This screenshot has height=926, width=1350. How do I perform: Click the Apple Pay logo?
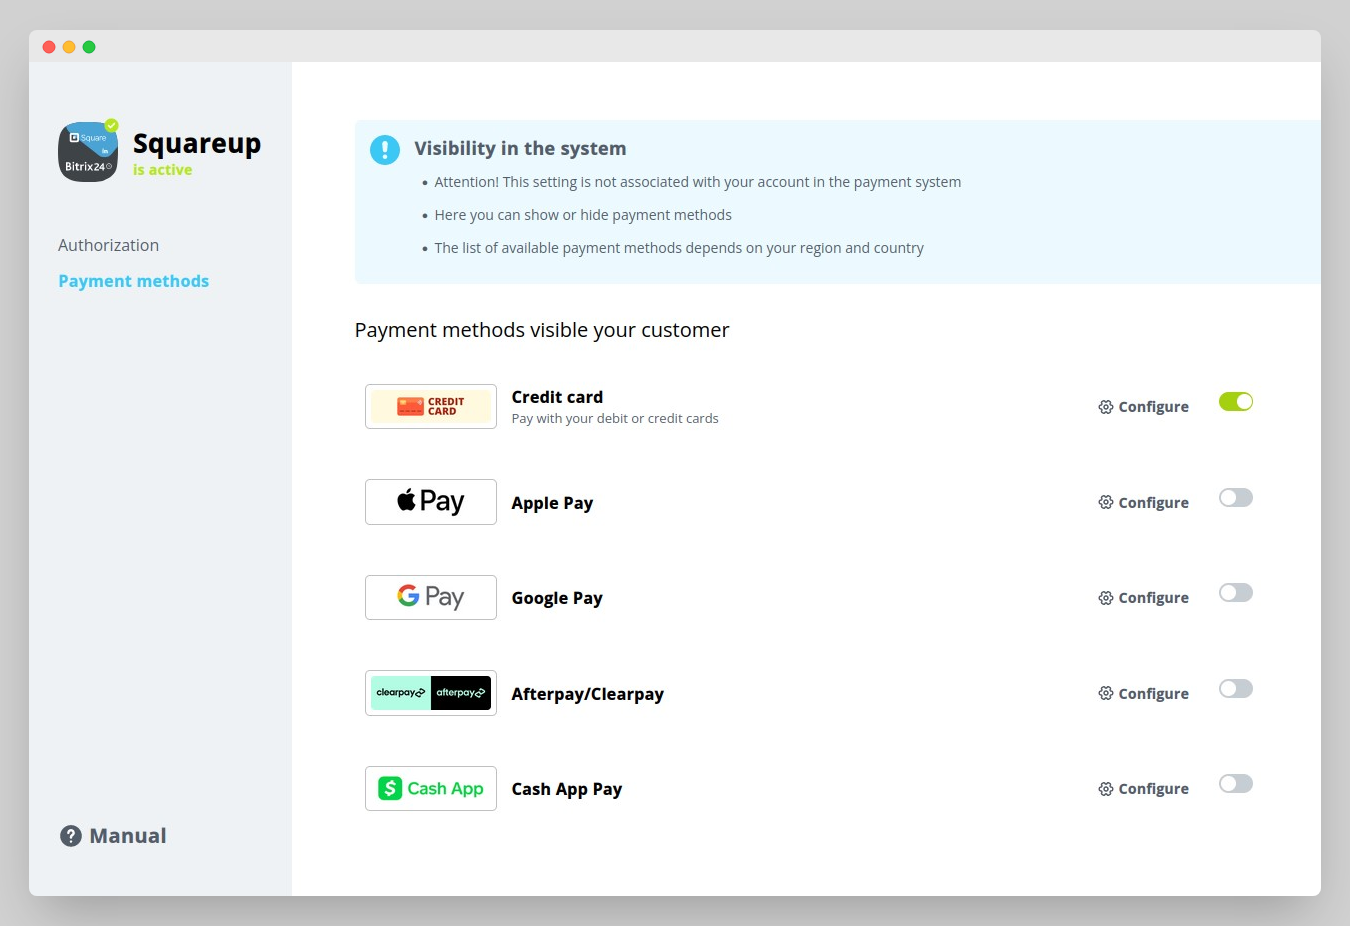tap(431, 502)
